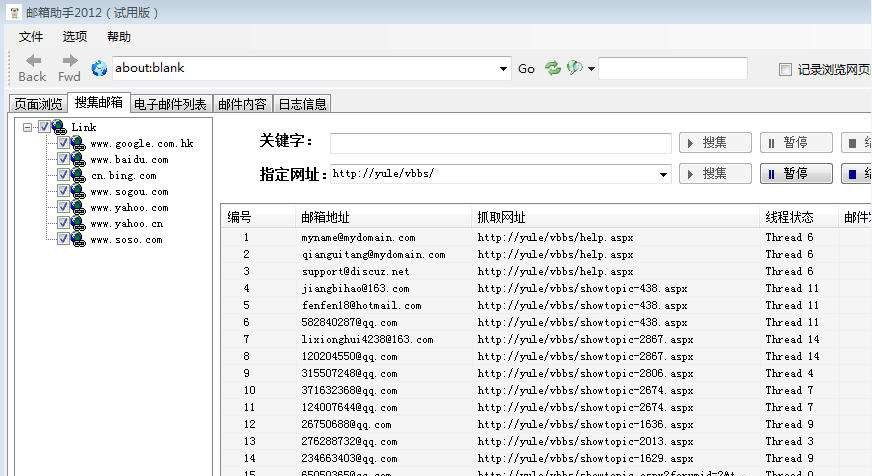Uncheck cn.bing.com checkbox
Image resolution: width=872 pixels, height=476 pixels.
coord(63,175)
